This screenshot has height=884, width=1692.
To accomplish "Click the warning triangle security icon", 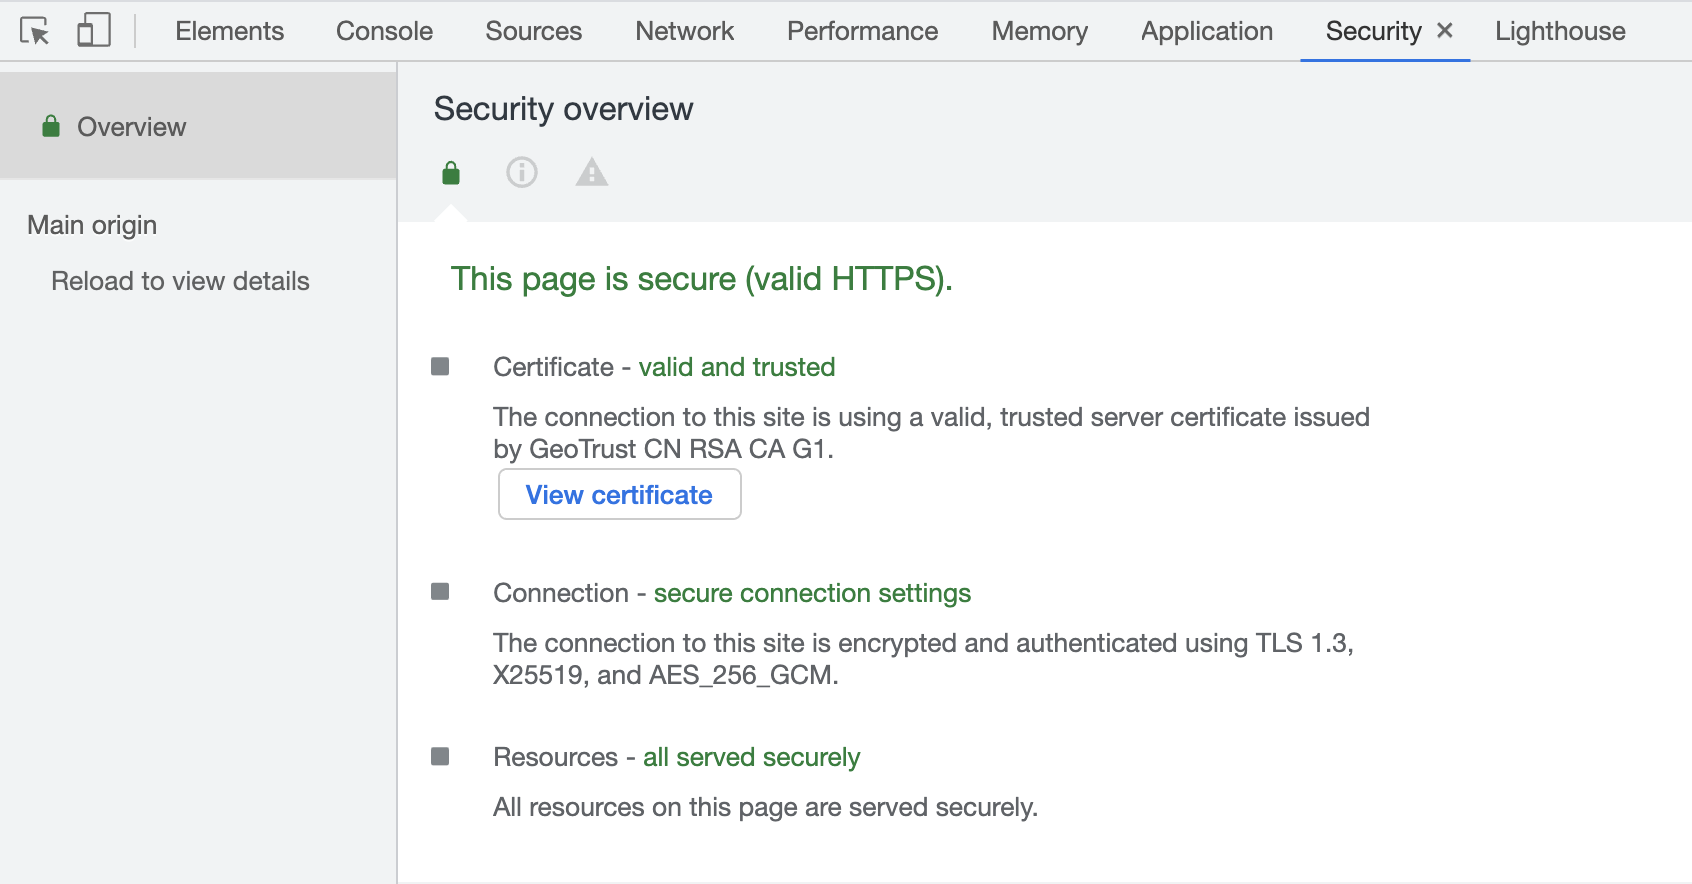I will coord(592,173).
